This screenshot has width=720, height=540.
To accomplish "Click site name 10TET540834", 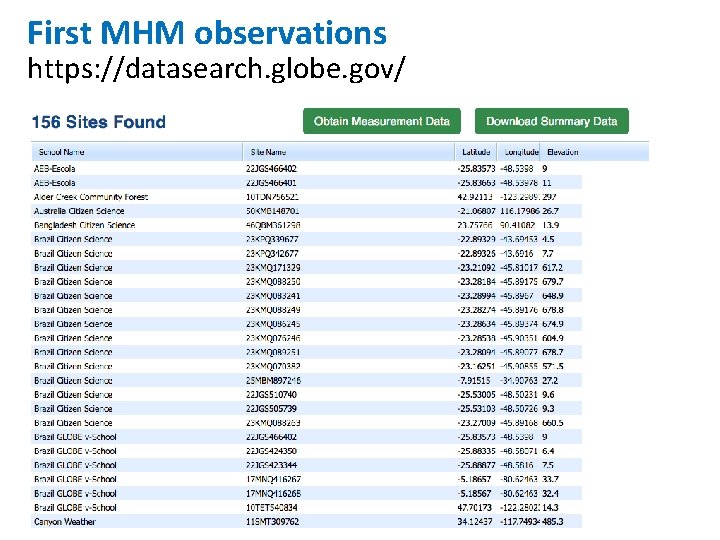I will [x=272, y=507].
